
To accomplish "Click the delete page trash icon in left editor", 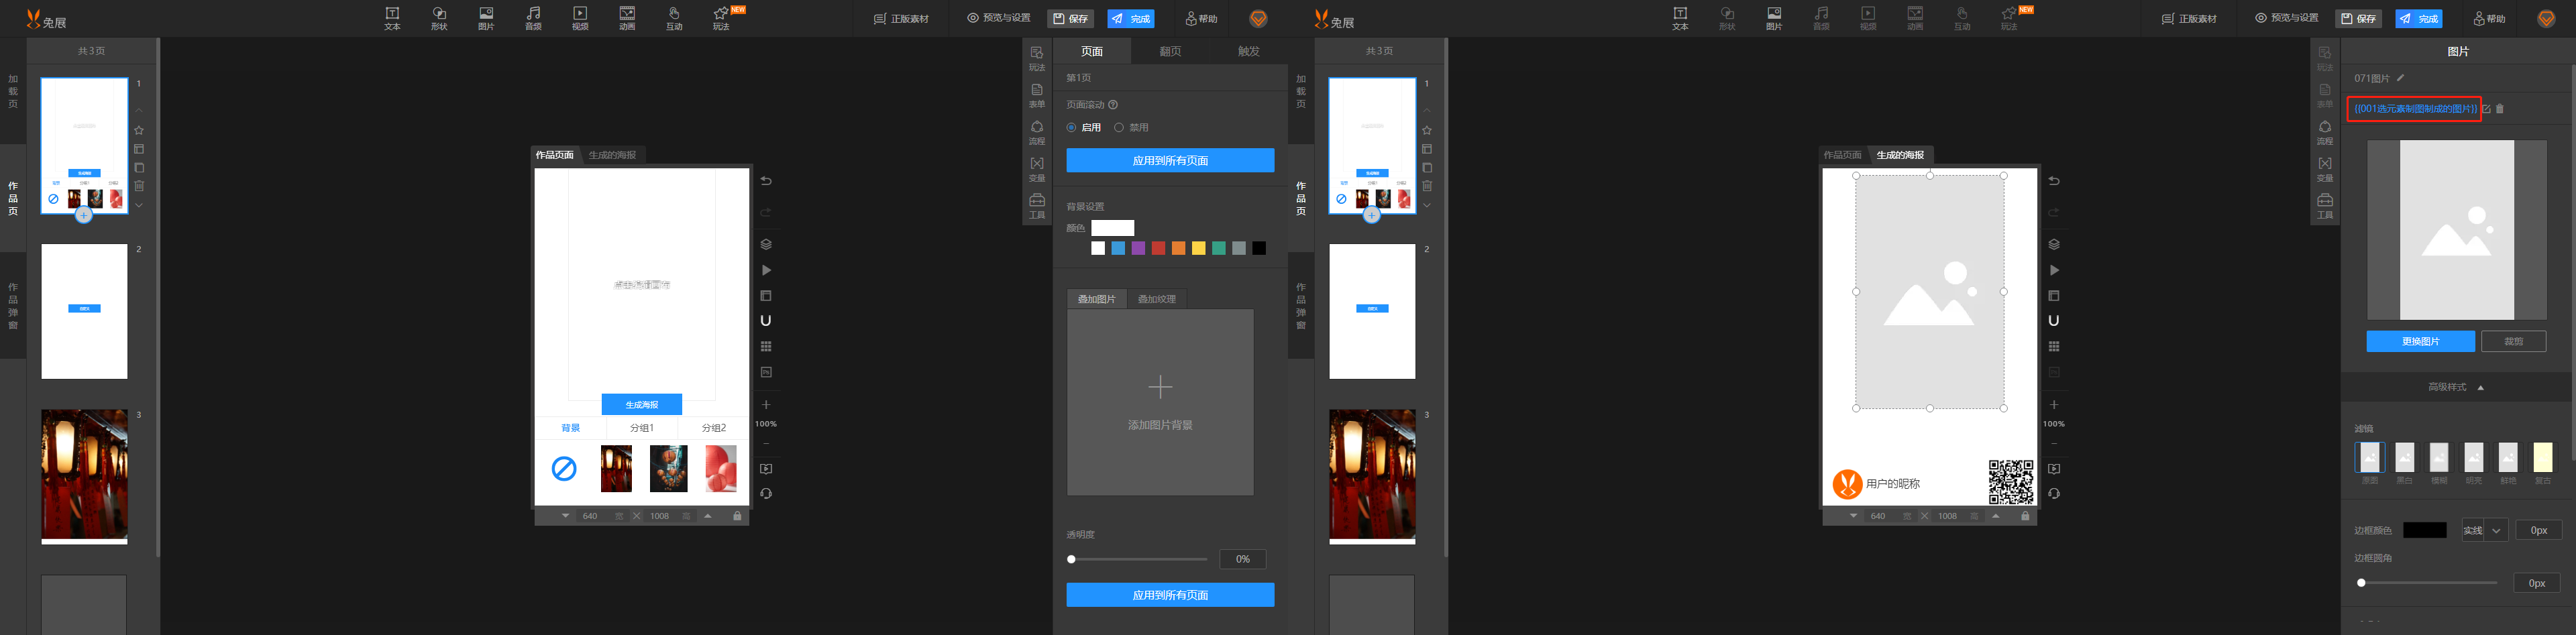I will coord(139,186).
